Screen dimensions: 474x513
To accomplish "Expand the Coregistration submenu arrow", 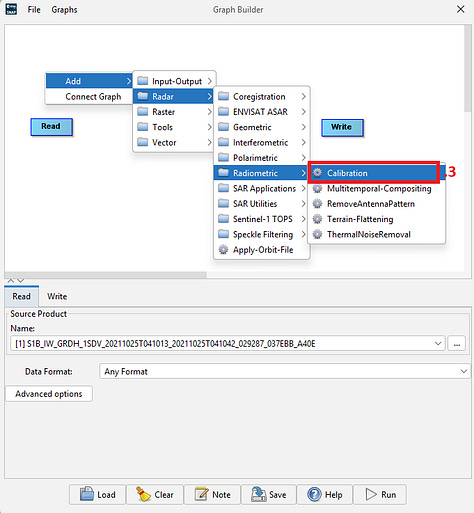I will (x=303, y=96).
